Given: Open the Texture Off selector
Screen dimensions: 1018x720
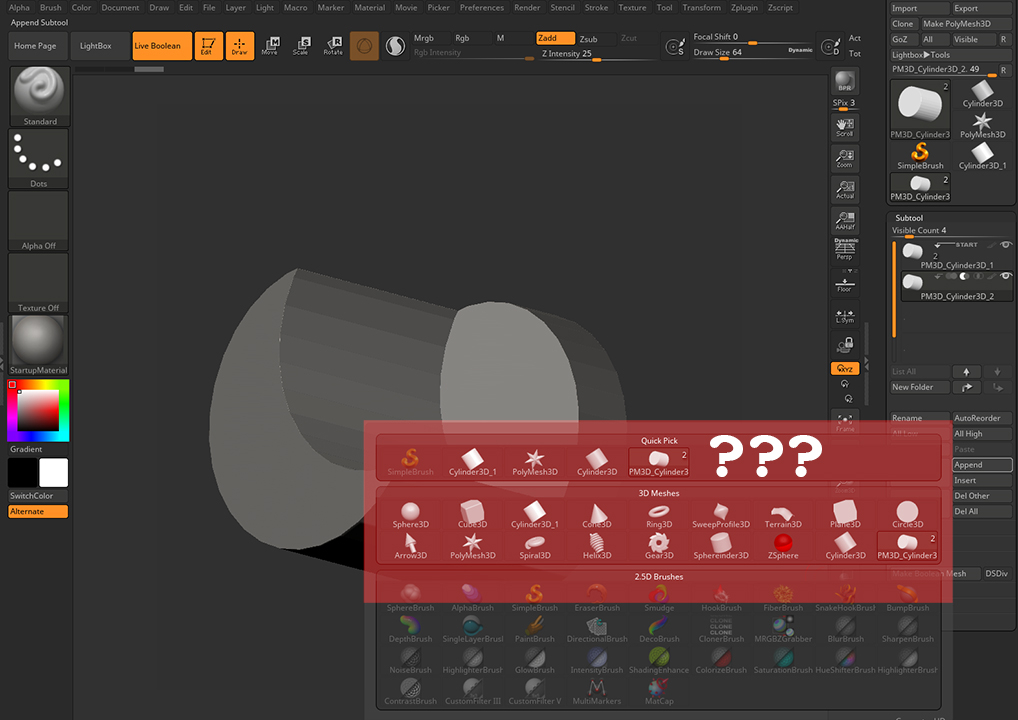Looking at the screenshot, I should pyautogui.click(x=38, y=283).
